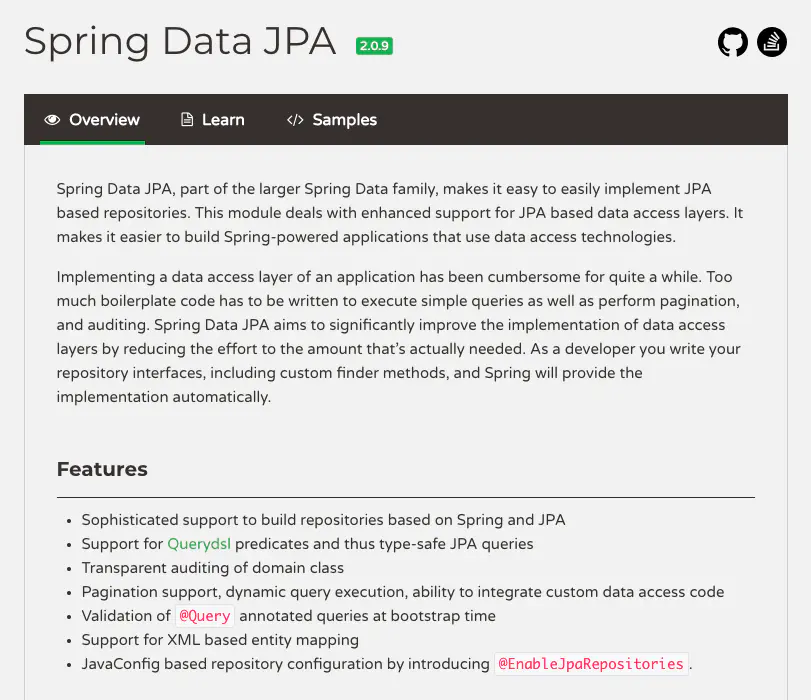Open the @EnableJpaRepositories reference link
This screenshot has height=700, width=811.
point(591,664)
